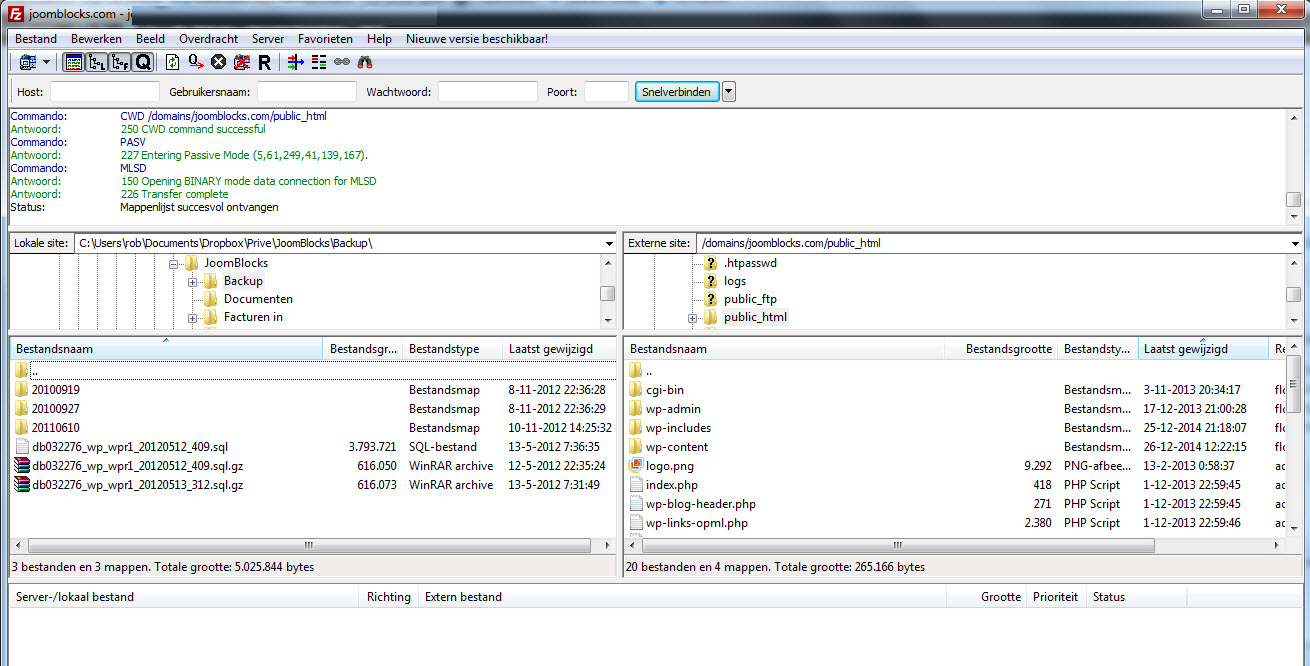Viewport: 1310px width, 666px height.
Task: Open the Bestand menu
Action: pos(36,39)
